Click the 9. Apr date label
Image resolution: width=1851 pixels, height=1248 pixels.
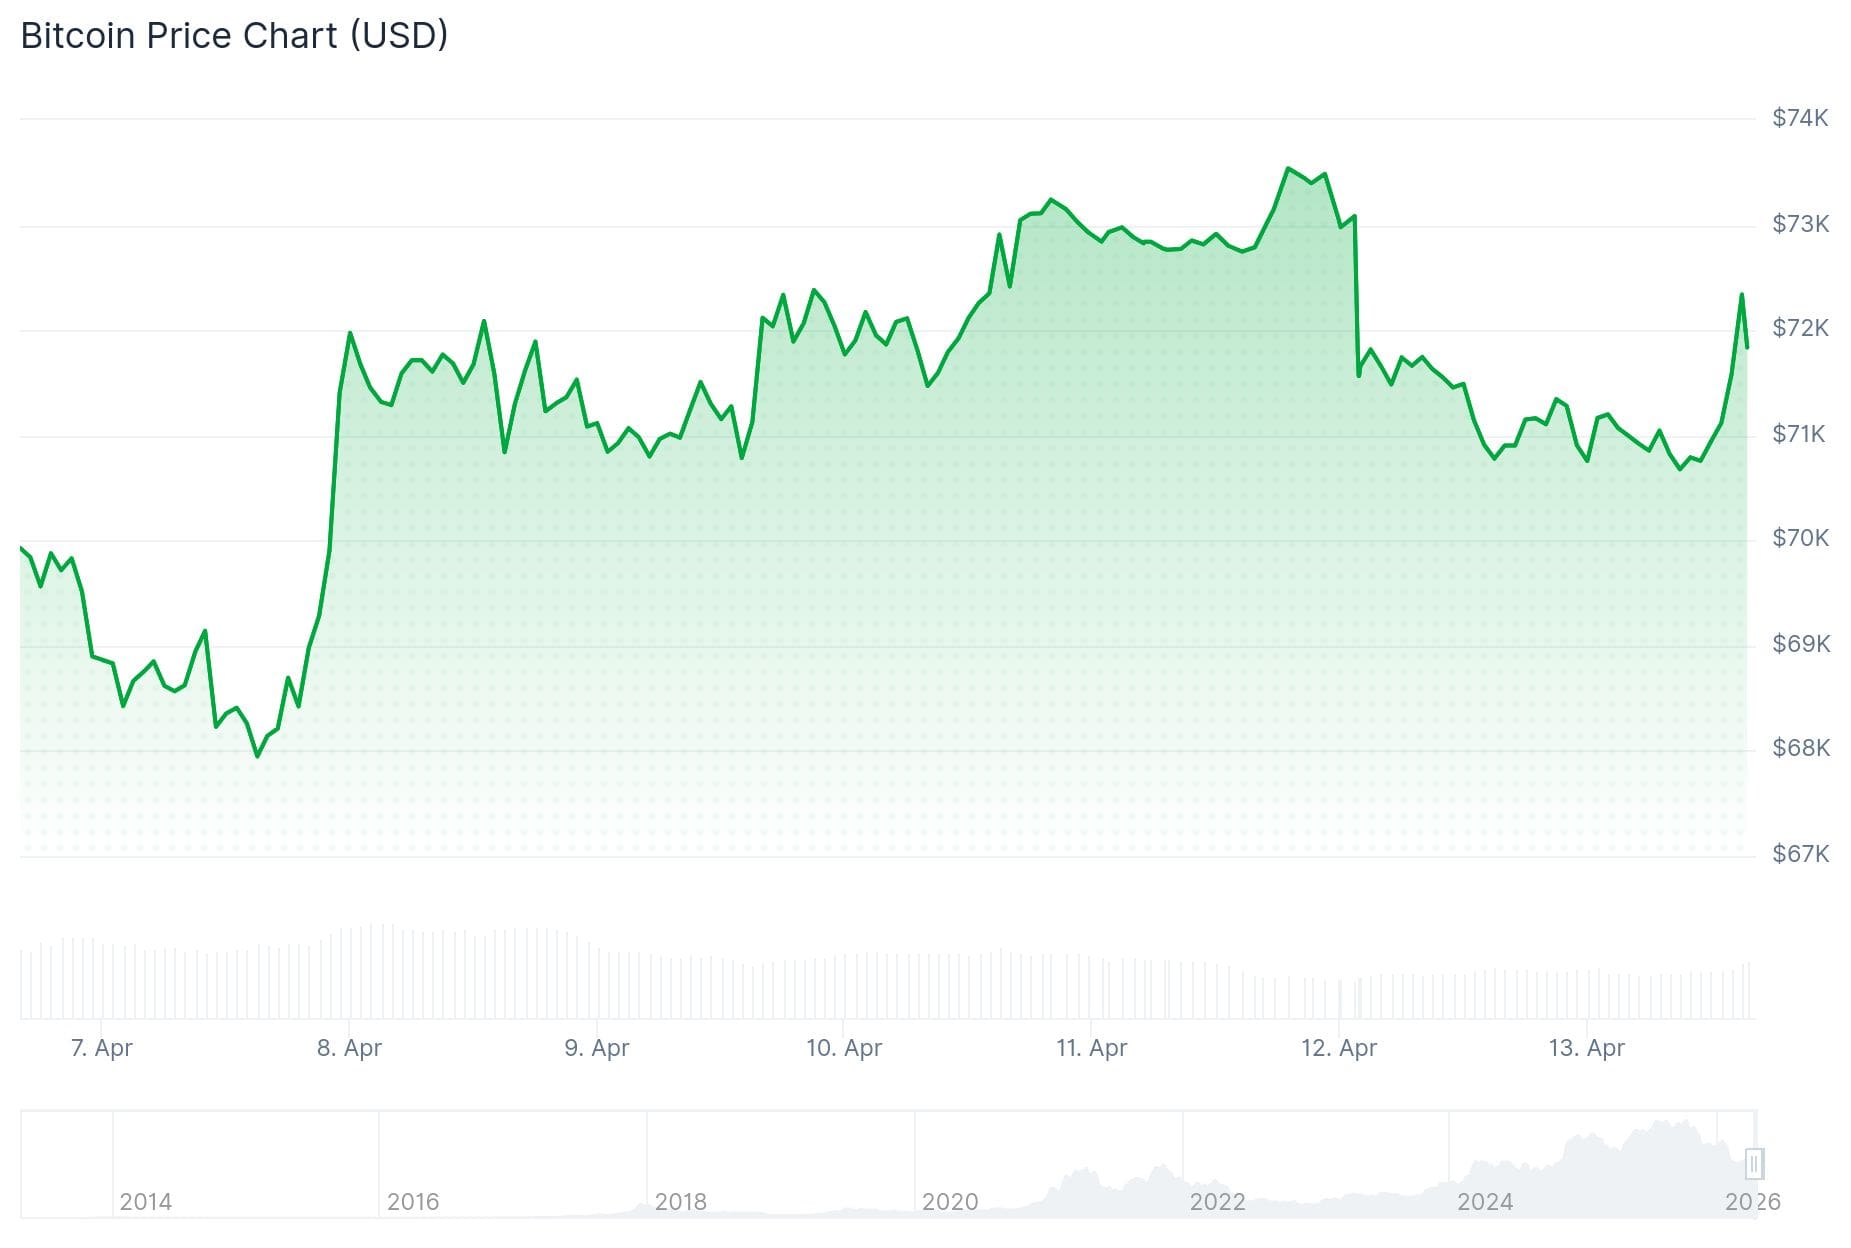[x=596, y=1048]
